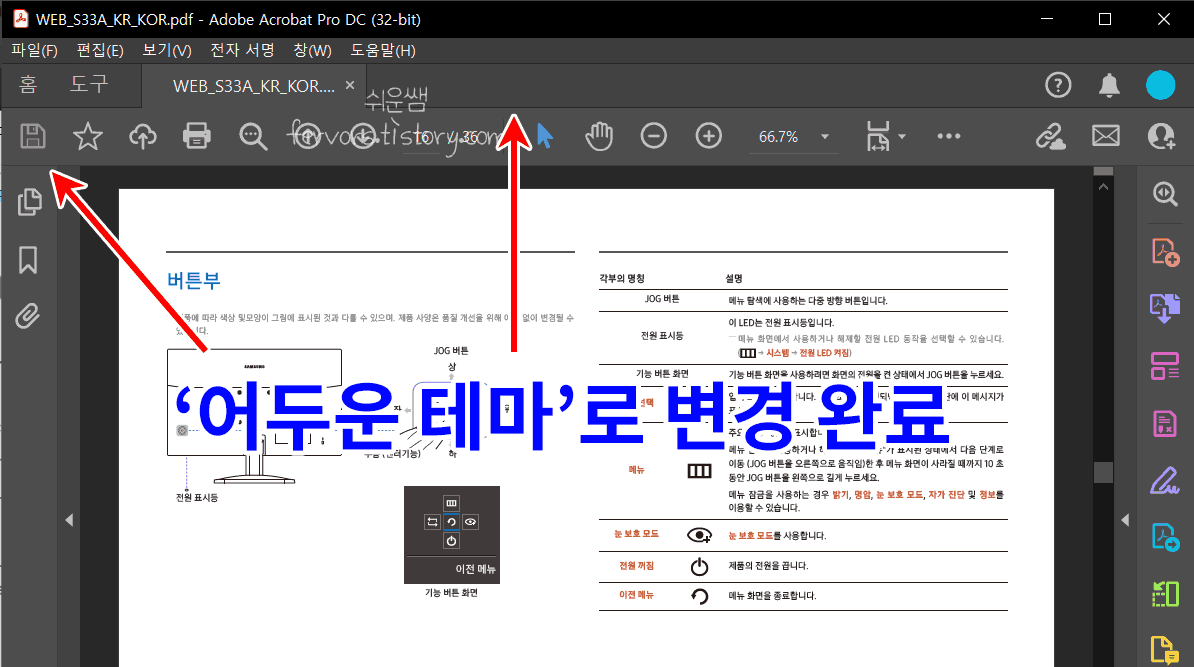This screenshot has height=667, width=1194.
Task: Open the Fill & Sign tool
Action: (x=1164, y=481)
